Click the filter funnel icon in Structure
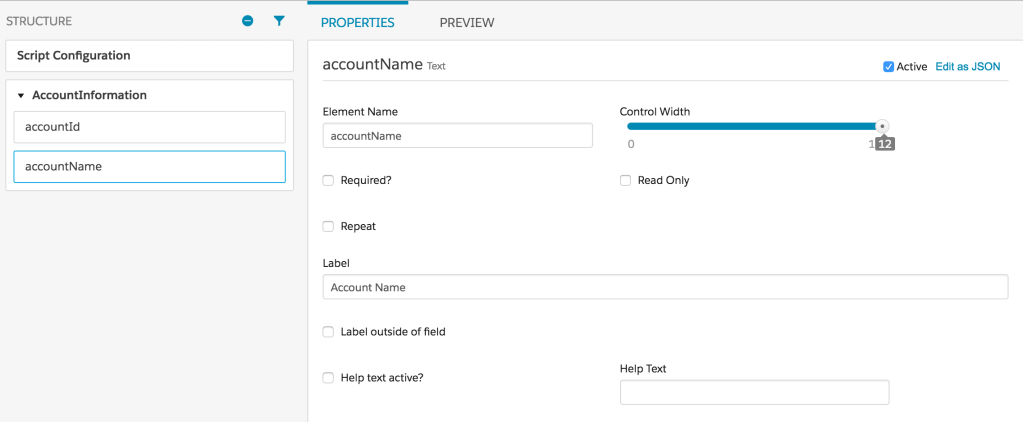Viewport: 1023px width, 422px height. [279, 21]
